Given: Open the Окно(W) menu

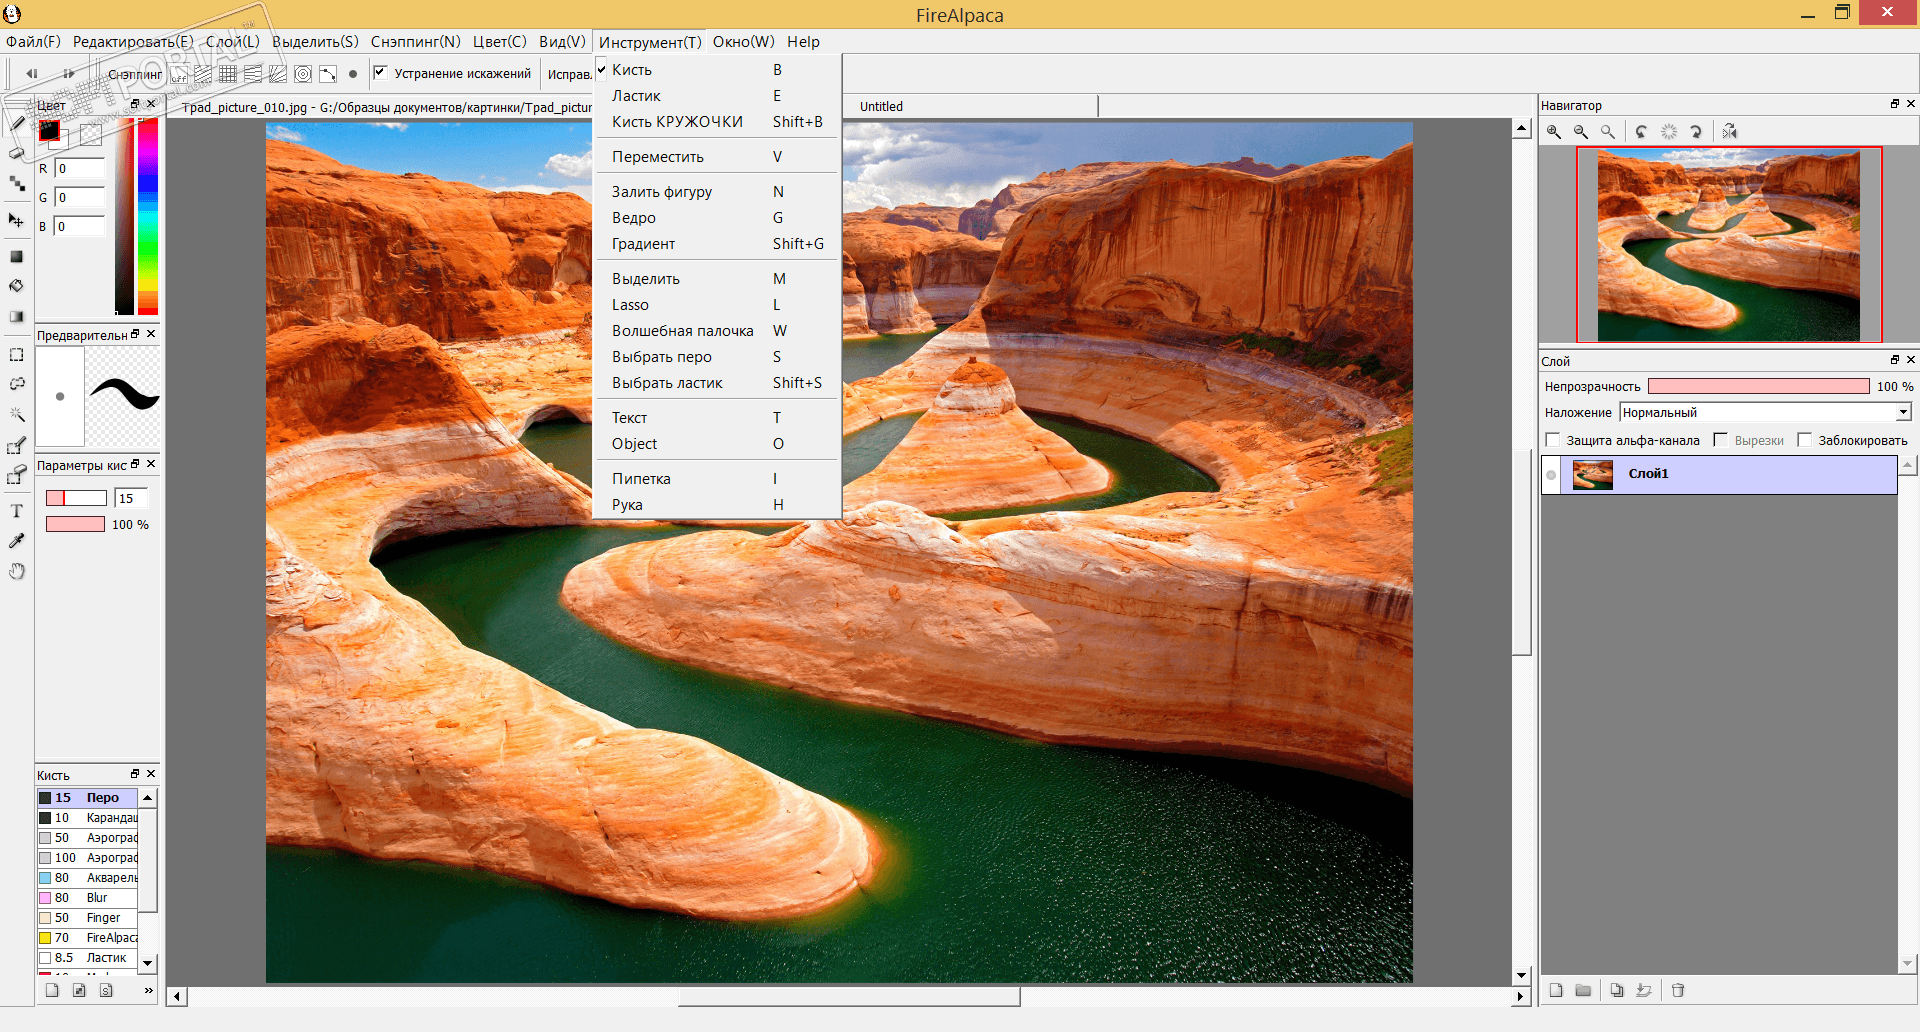Looking at the screenshot, I should pyautogui.click(x=744, y=42).
